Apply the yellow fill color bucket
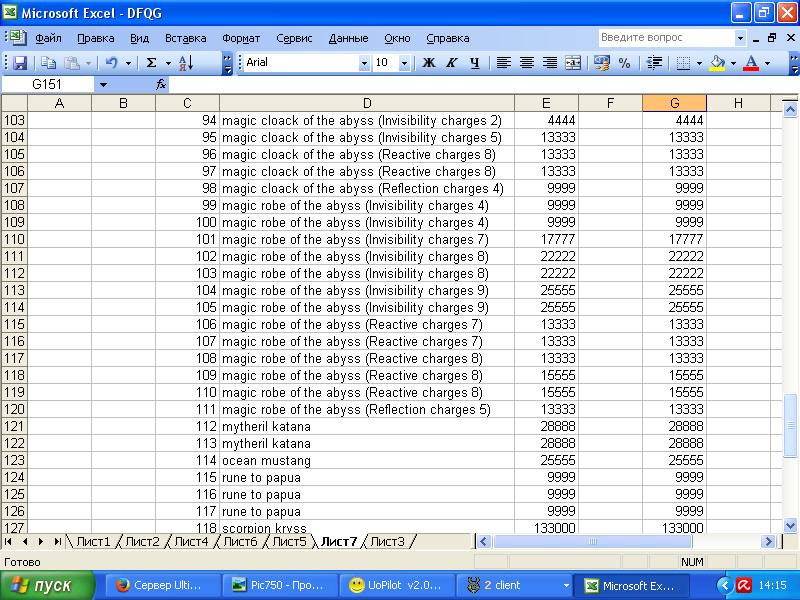The height and width of the screenshot is (600, 800). pos(717,63)
